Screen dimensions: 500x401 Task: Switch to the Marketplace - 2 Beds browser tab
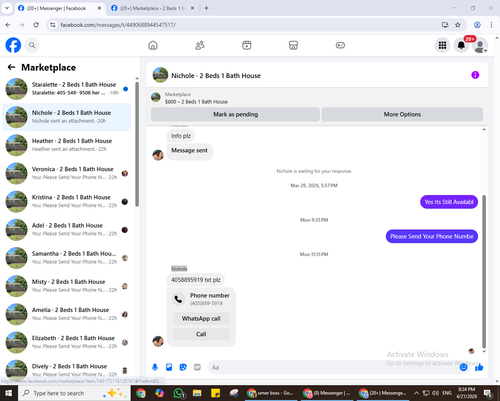tap(152, 8)
